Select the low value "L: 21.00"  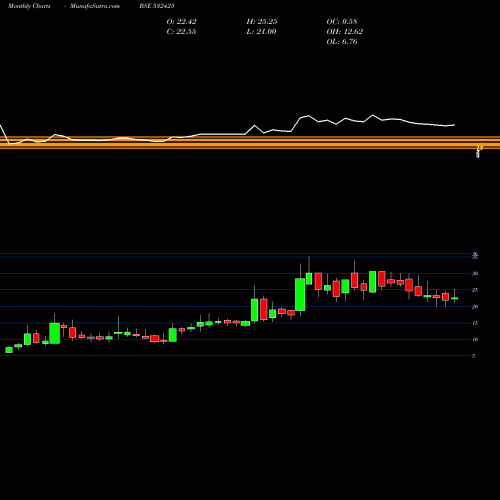[x=261, y=32]
